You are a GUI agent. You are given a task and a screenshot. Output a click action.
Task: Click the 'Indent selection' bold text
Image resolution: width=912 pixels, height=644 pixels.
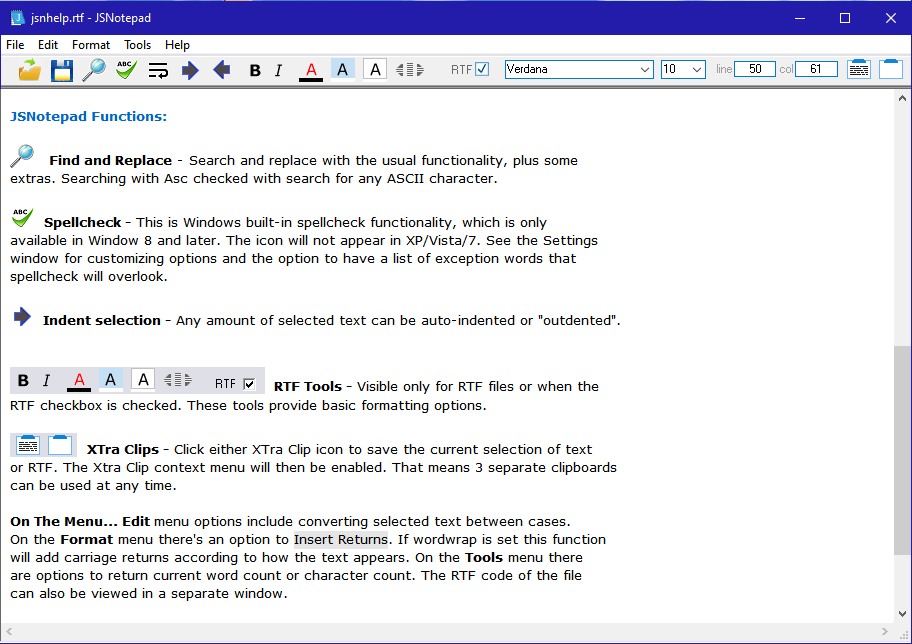[x=102, y=321]
